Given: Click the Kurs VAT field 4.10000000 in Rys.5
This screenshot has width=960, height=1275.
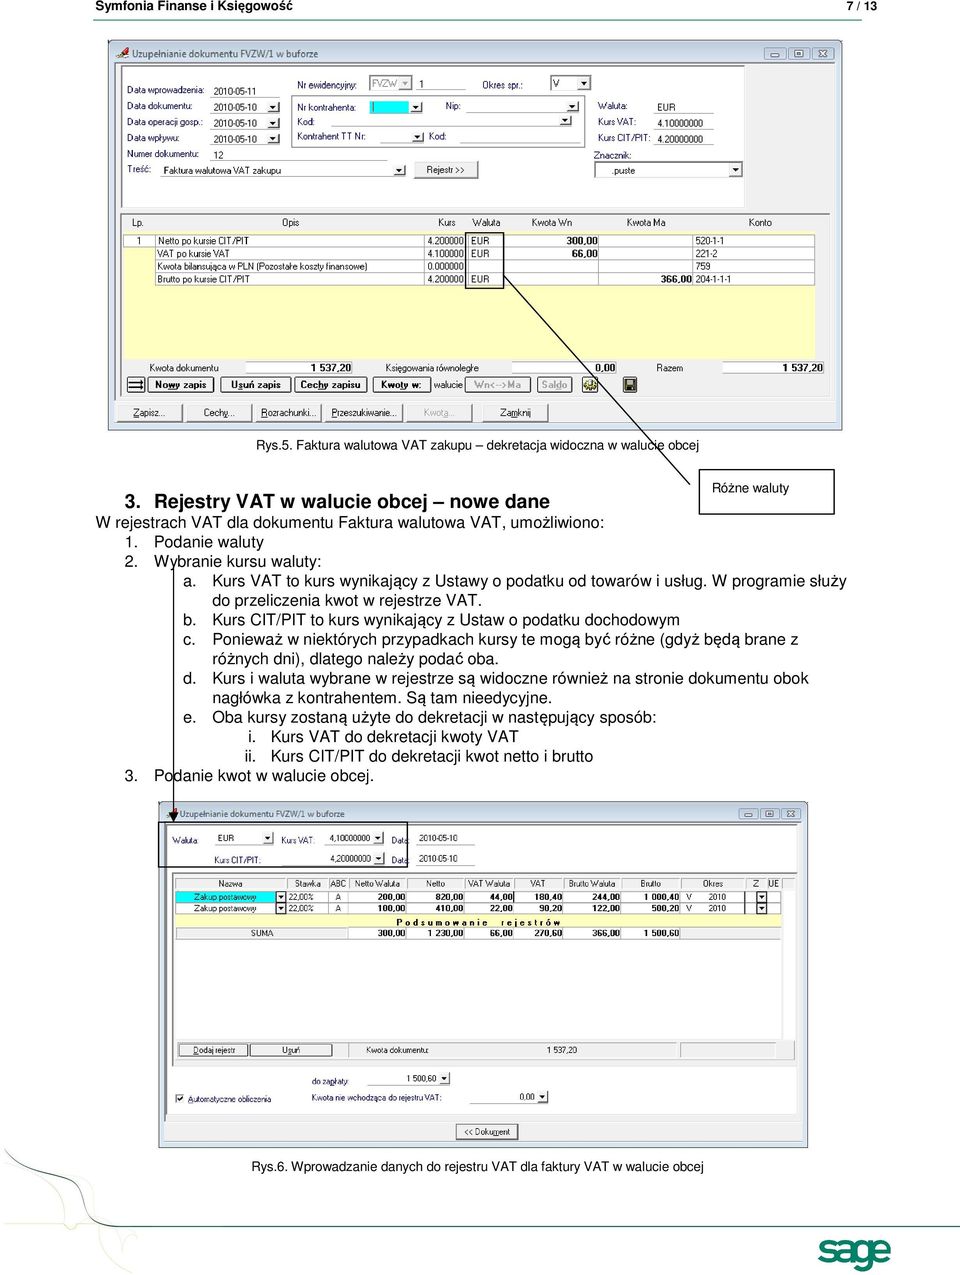Looking at the screenshot, I should (683, 123).
